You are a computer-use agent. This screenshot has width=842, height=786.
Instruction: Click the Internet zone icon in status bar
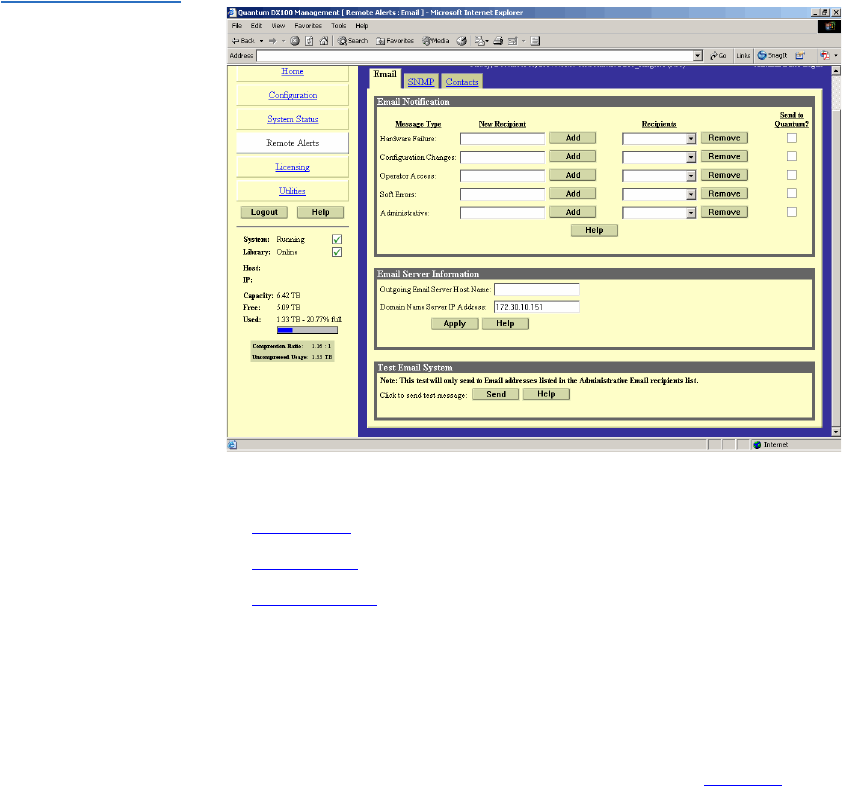[757, 445]
